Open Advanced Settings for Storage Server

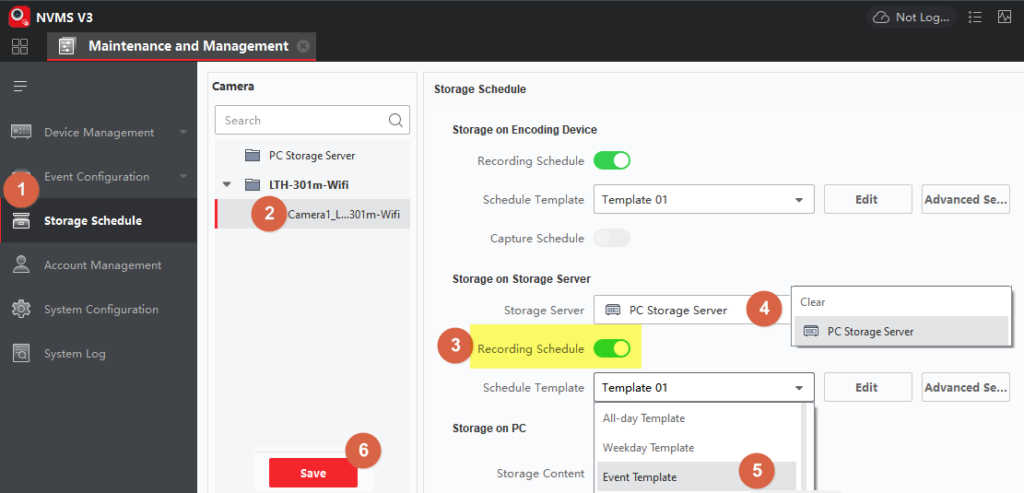pyautogui.click(x=966, y=387)
